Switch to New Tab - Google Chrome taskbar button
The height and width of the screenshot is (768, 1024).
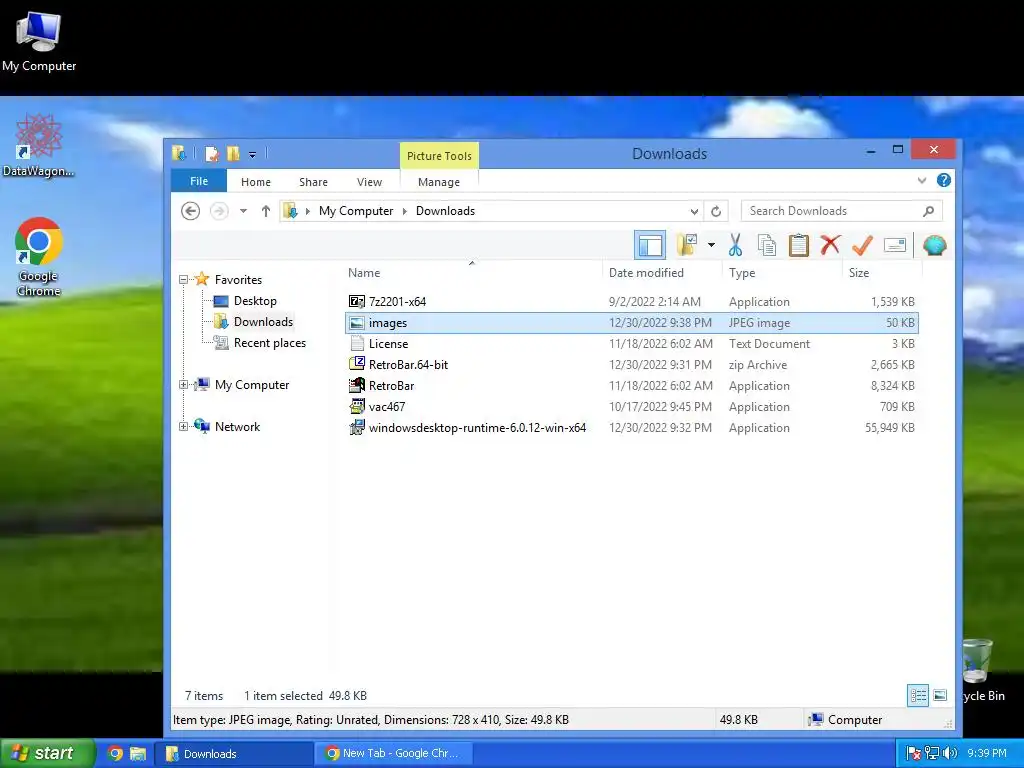point(394,754)
